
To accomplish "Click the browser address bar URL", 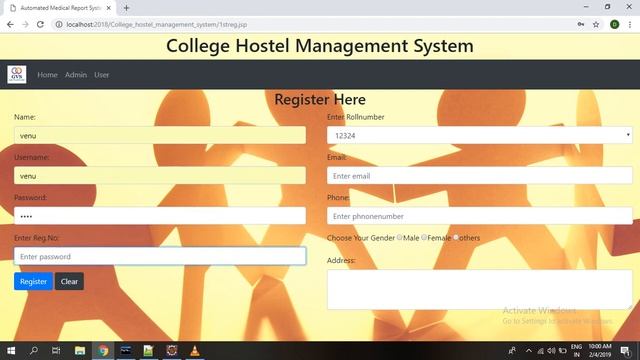I will pos(157,24).
